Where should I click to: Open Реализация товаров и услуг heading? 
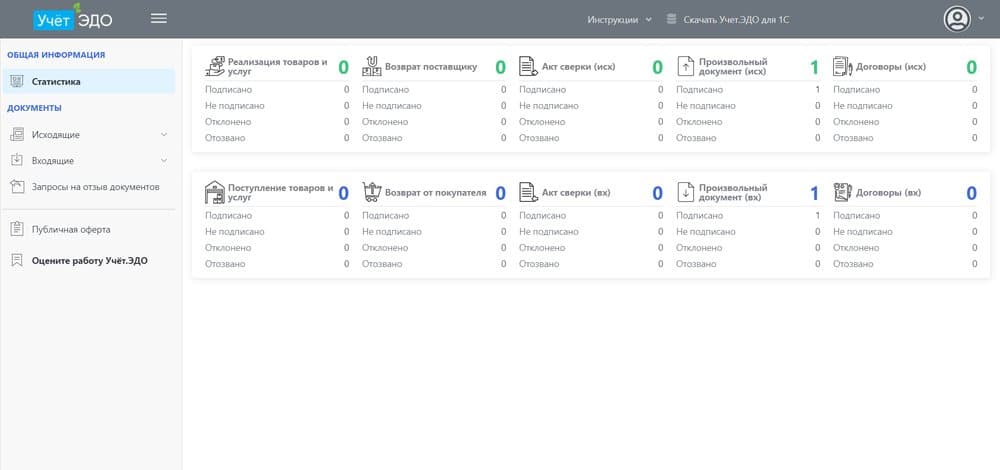point(277,66)
